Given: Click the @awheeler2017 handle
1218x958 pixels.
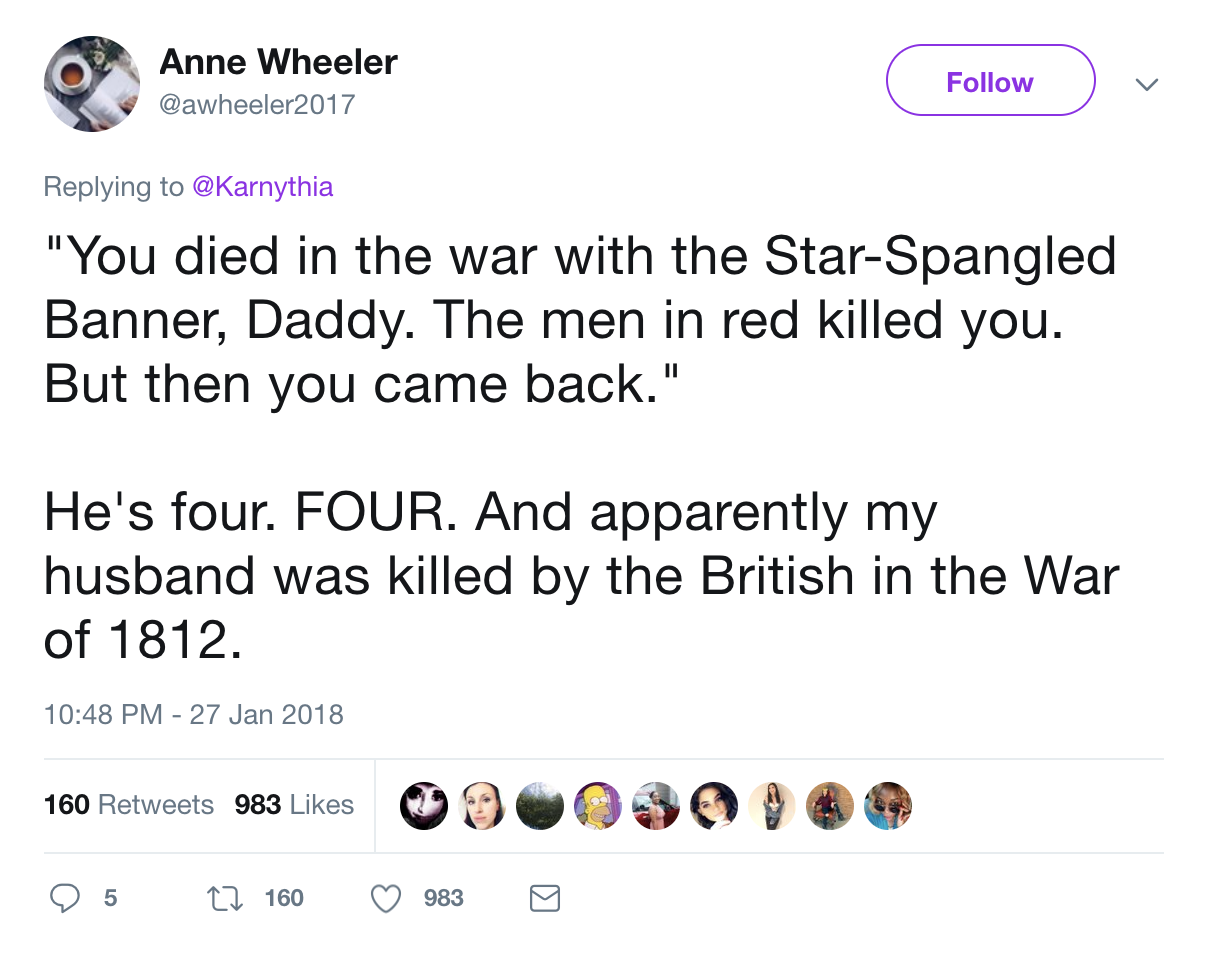Looking at the screenshot, I should [x=257, y=103].
